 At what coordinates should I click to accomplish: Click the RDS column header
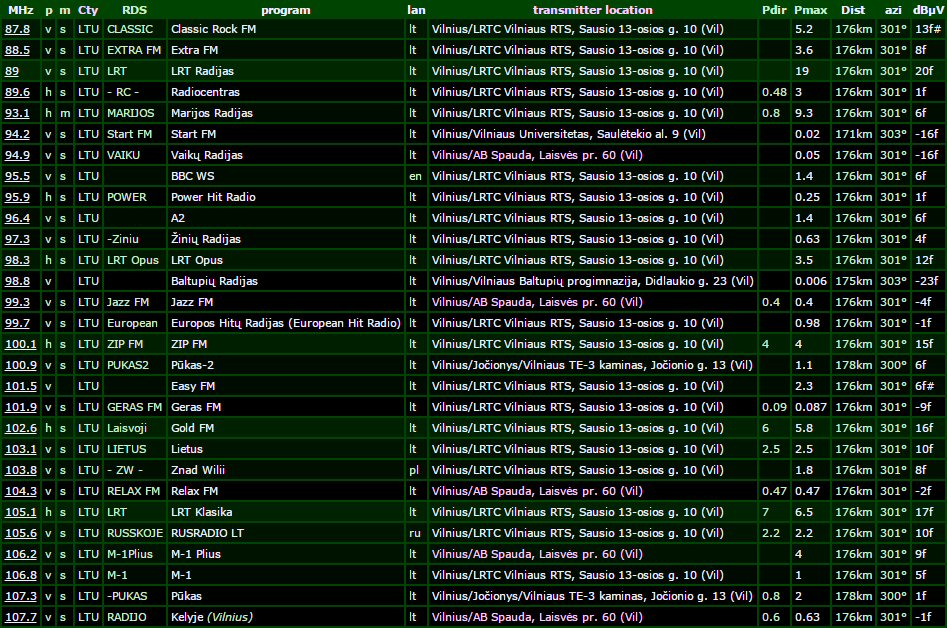(134, 10)
